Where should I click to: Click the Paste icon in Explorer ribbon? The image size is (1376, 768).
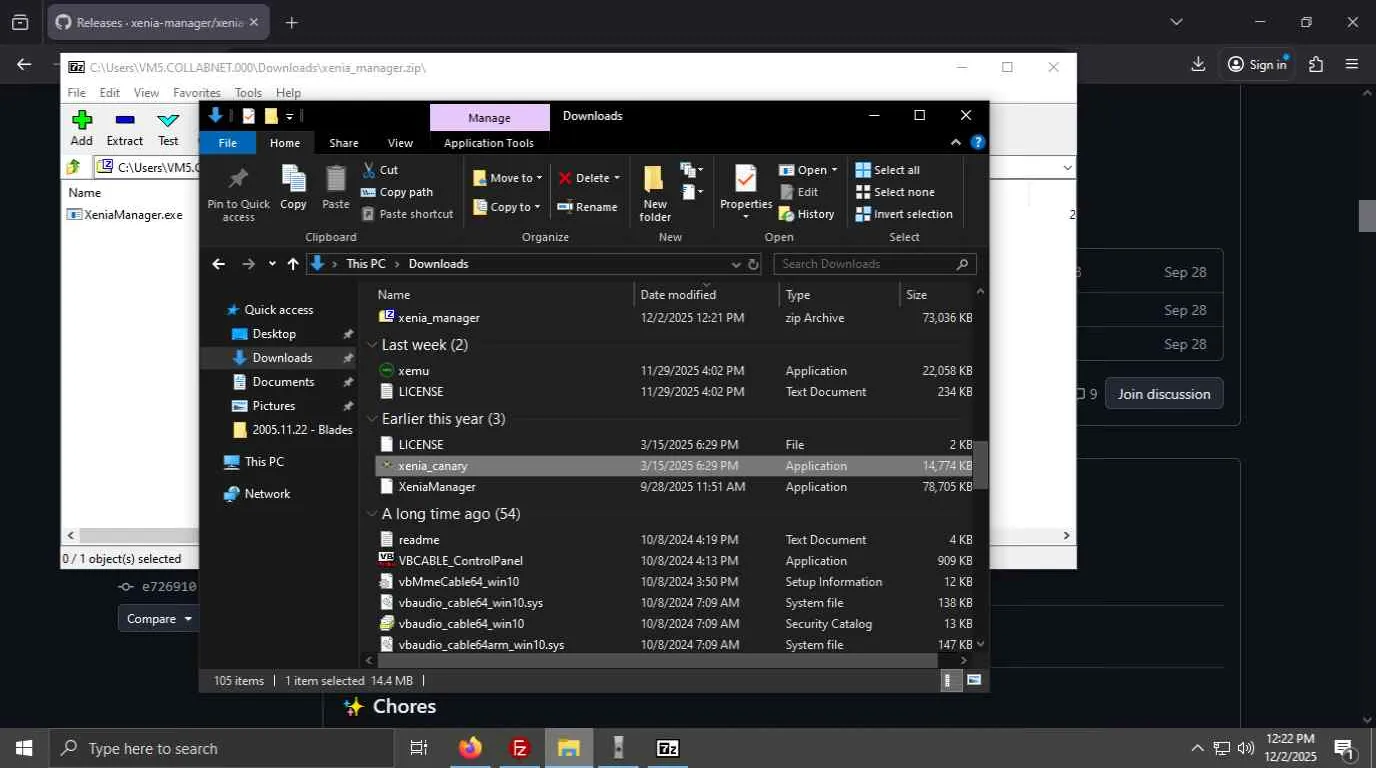coord(336,188)
